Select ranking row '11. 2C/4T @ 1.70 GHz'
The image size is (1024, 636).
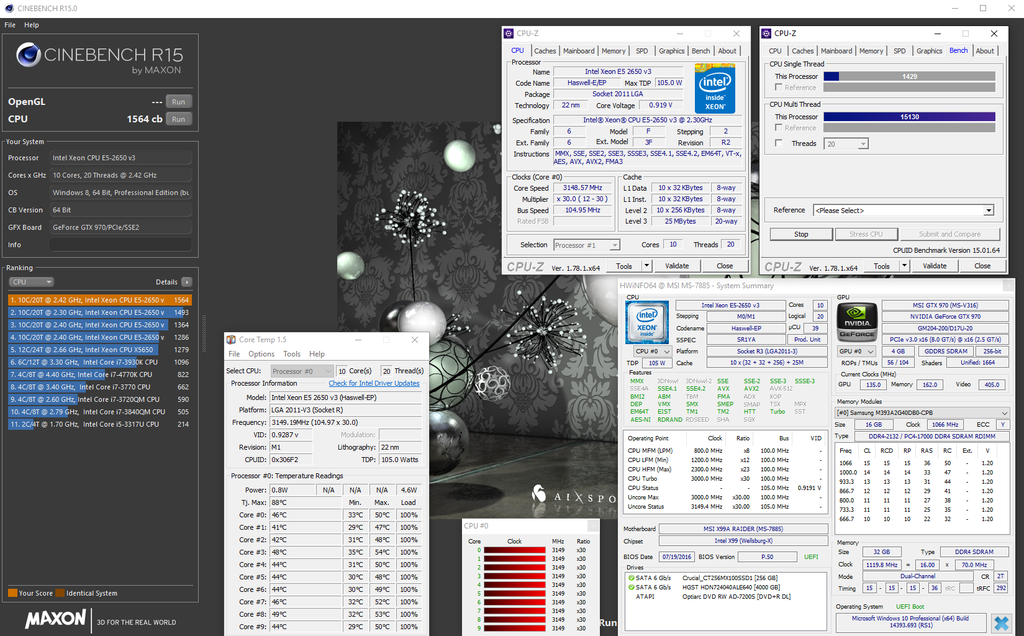[100, 424]
